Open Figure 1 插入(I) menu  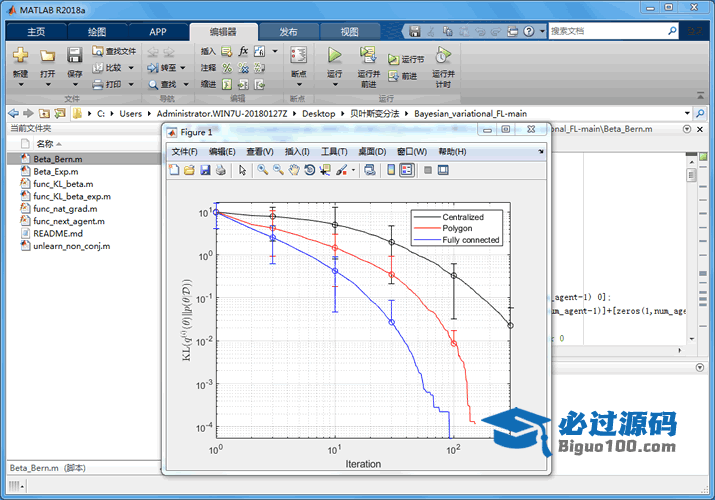(297, 152)
